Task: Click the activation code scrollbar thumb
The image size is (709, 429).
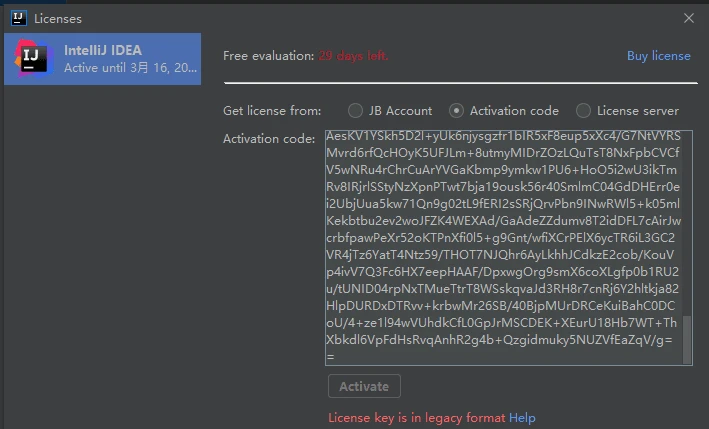Action: pos(687,339)
